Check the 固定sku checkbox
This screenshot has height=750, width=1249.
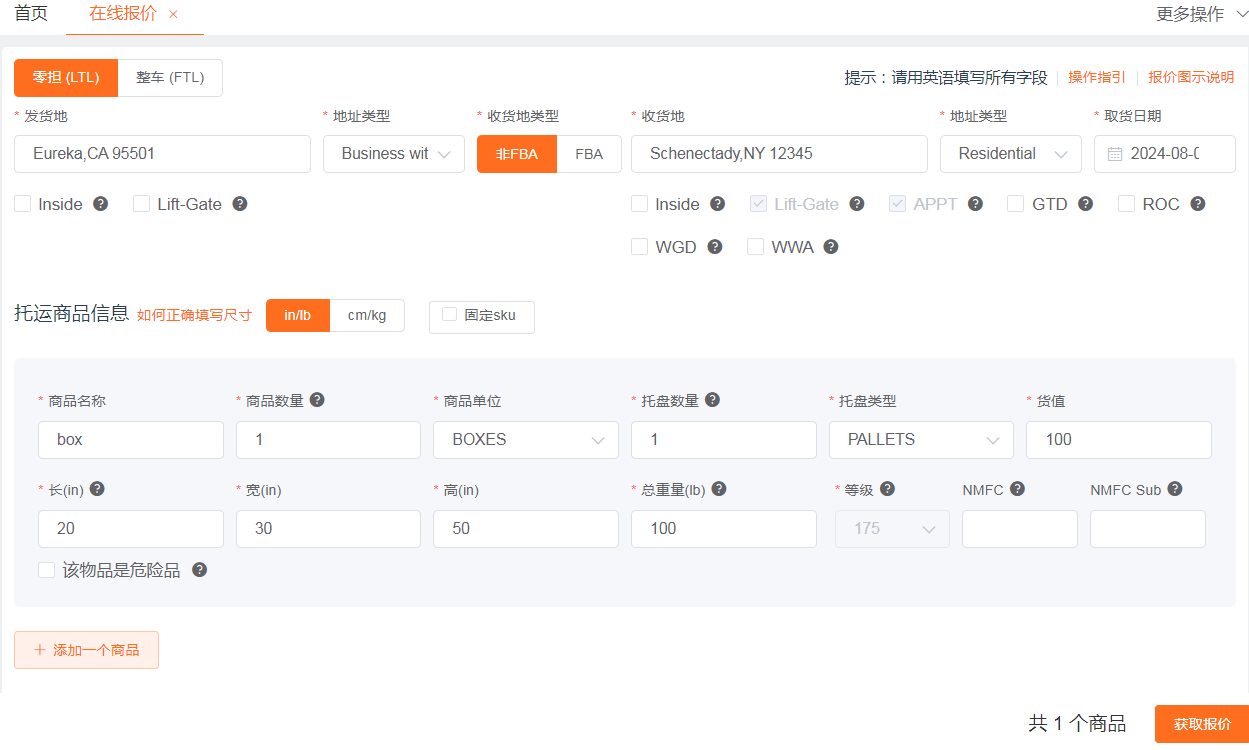(x=449, y=315)
